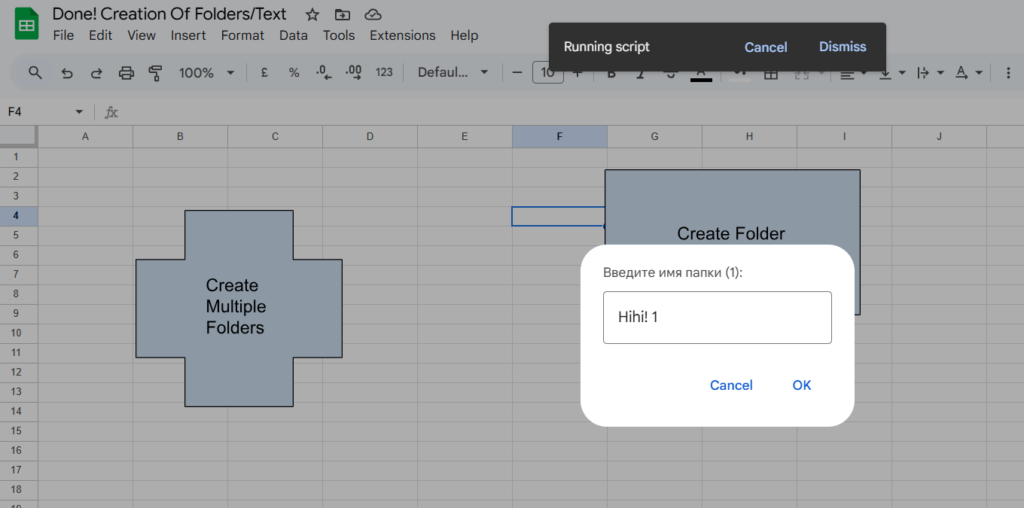Screen dimensions: 1024x508
Task: Decrease decimal places
Action: pos(324,72)
